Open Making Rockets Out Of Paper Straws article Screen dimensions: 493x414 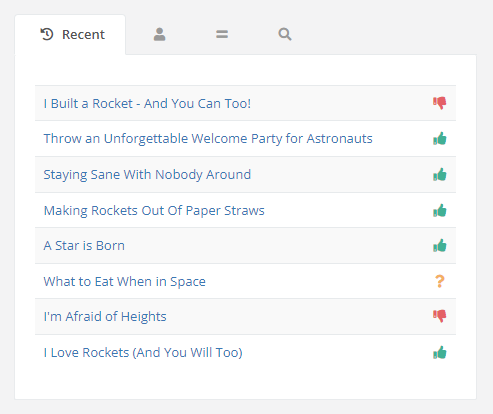tap(154, 211)
